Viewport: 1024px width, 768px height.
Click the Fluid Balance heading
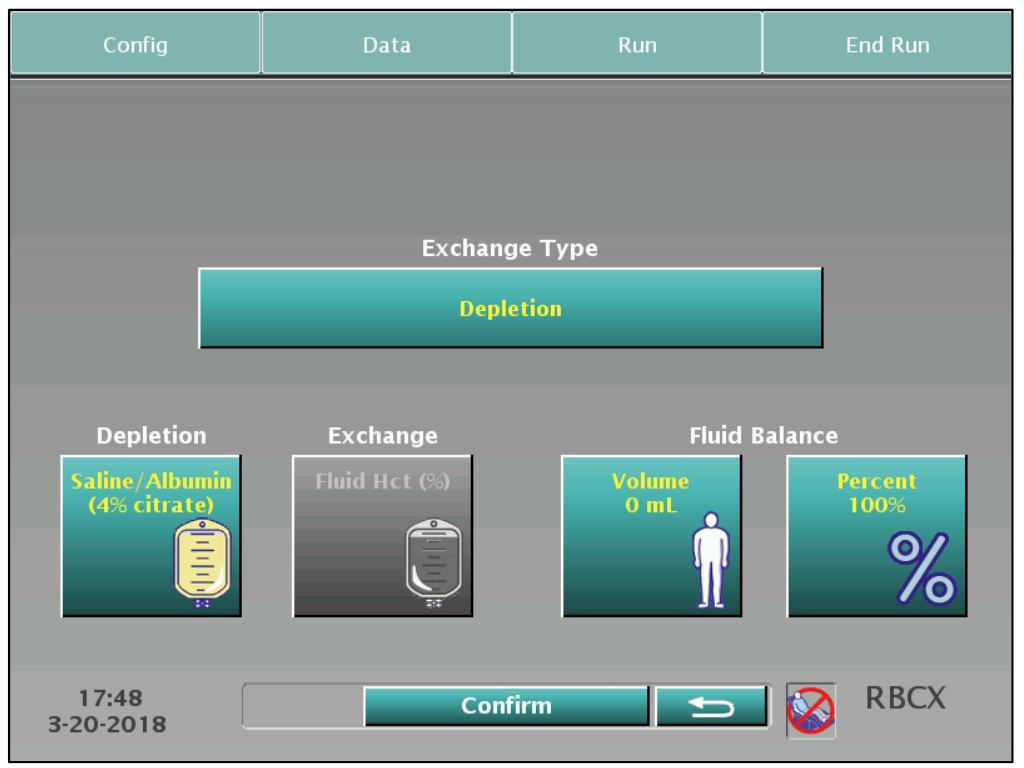click(763, 436)
